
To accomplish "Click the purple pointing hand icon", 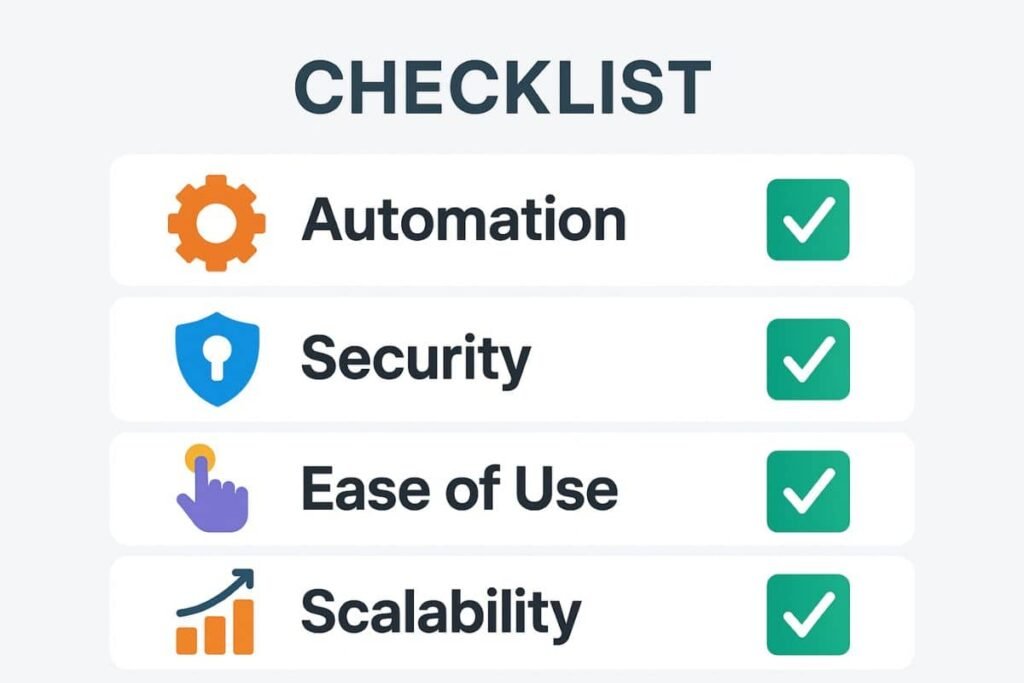I will tap(212, 494).
